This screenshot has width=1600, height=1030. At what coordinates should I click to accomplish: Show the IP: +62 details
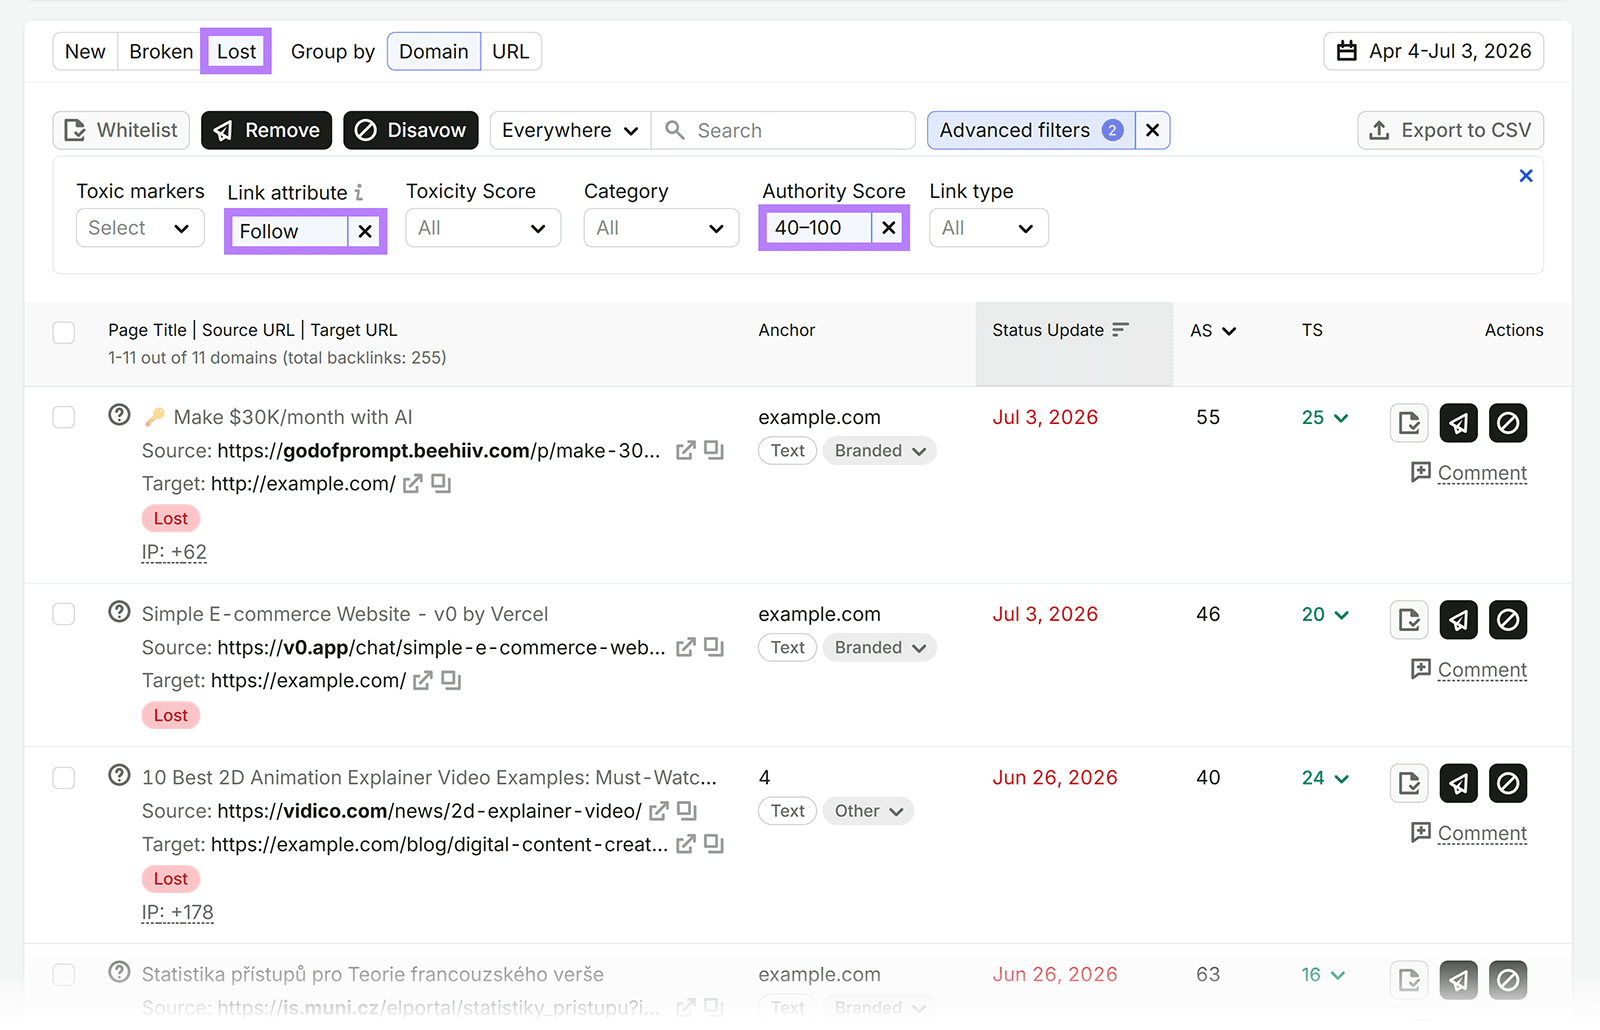click(x=174, y=552)
